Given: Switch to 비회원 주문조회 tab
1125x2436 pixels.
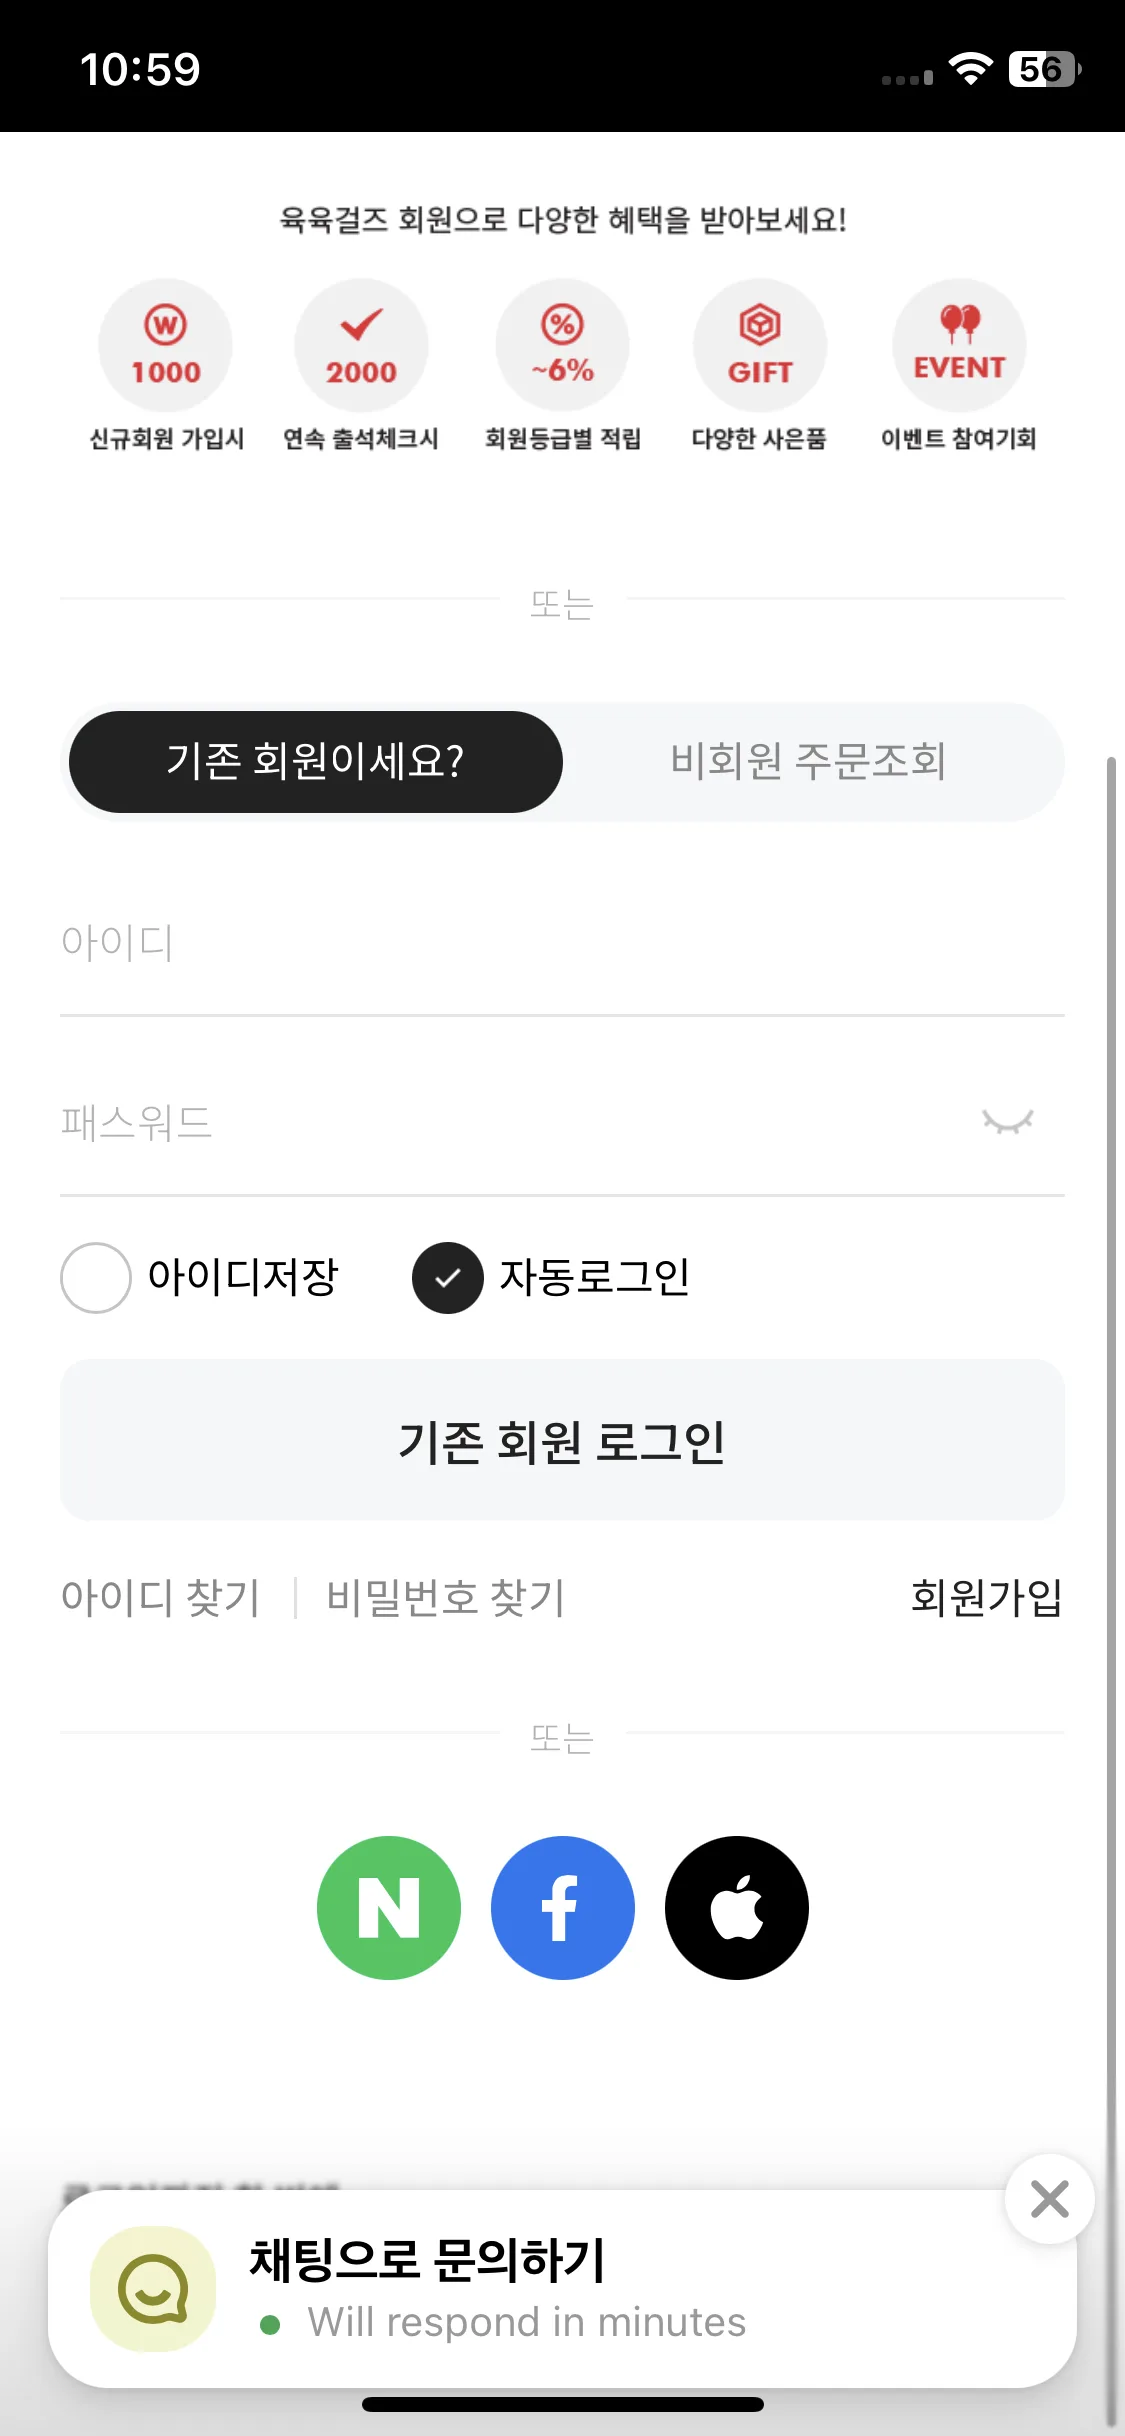Looking at the screenshot, I should tap(808, 761).
